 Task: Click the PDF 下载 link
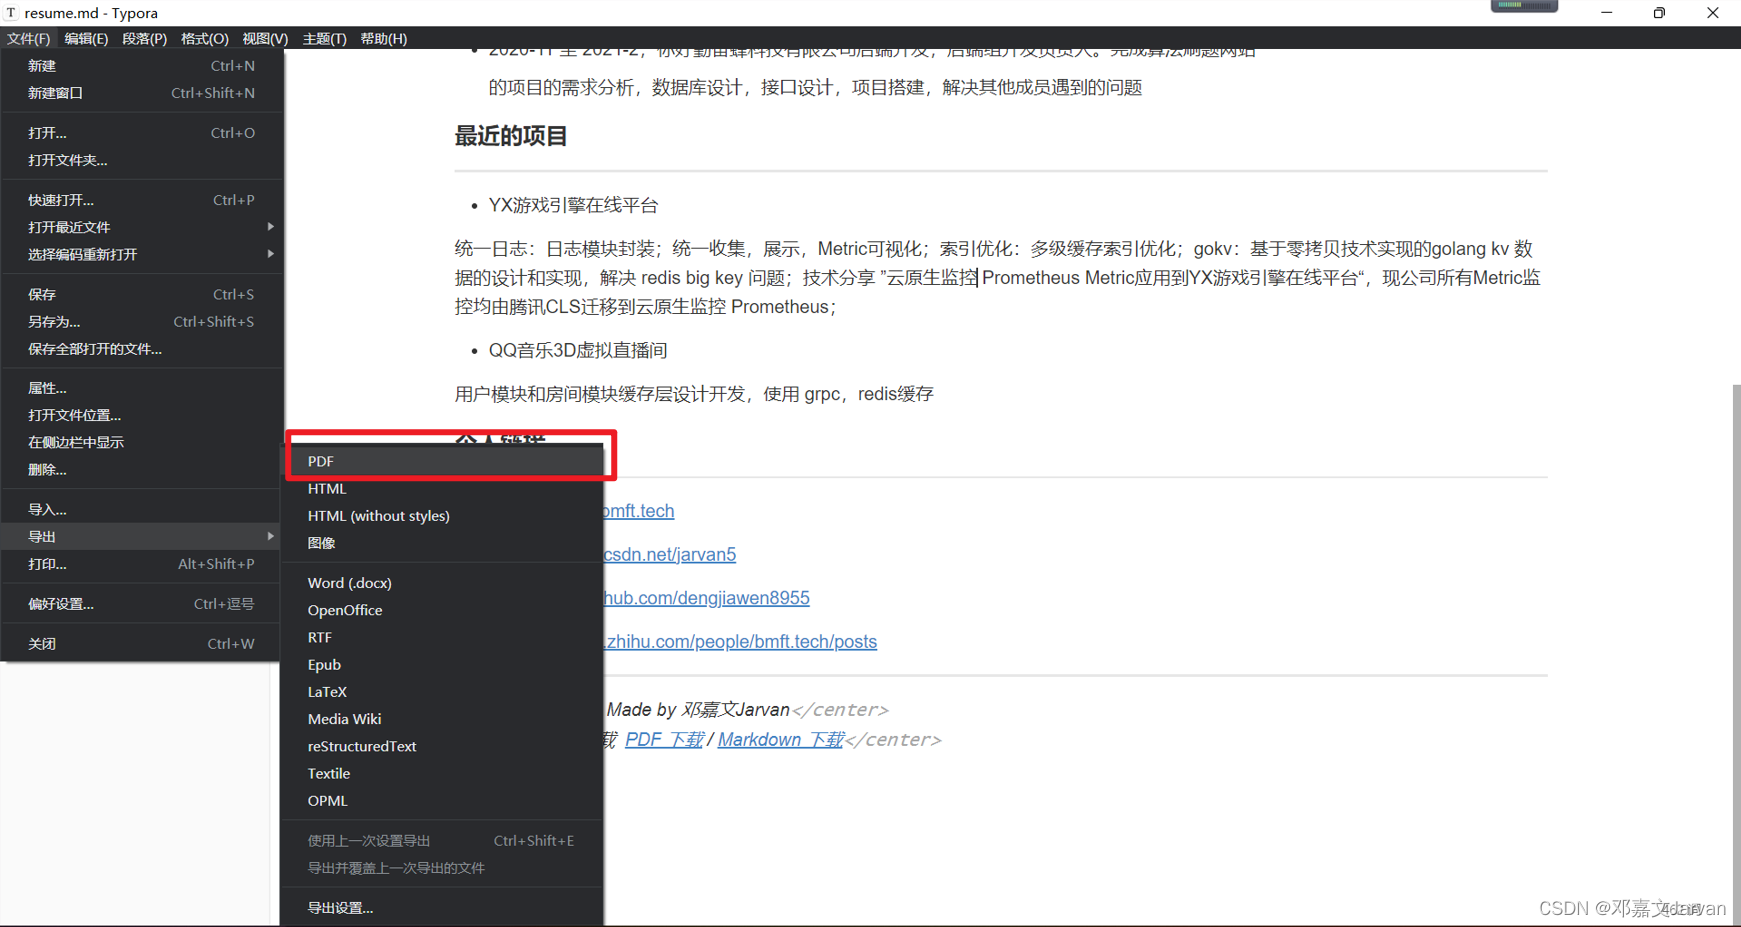click(x=664, y=740)
